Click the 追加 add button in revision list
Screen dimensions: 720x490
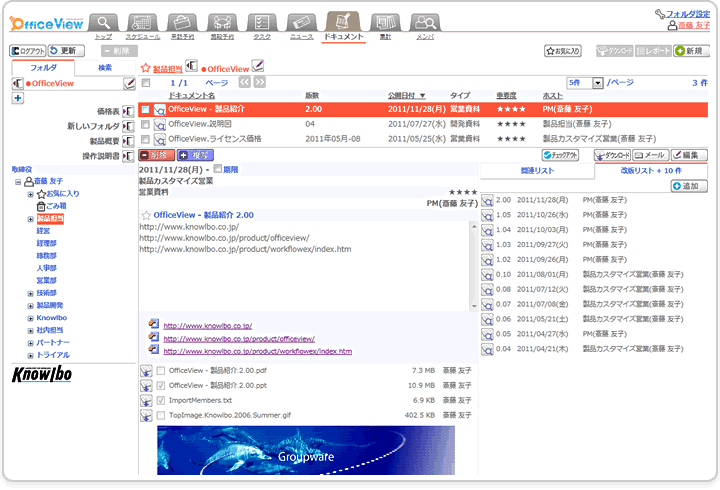pos(689,186)
